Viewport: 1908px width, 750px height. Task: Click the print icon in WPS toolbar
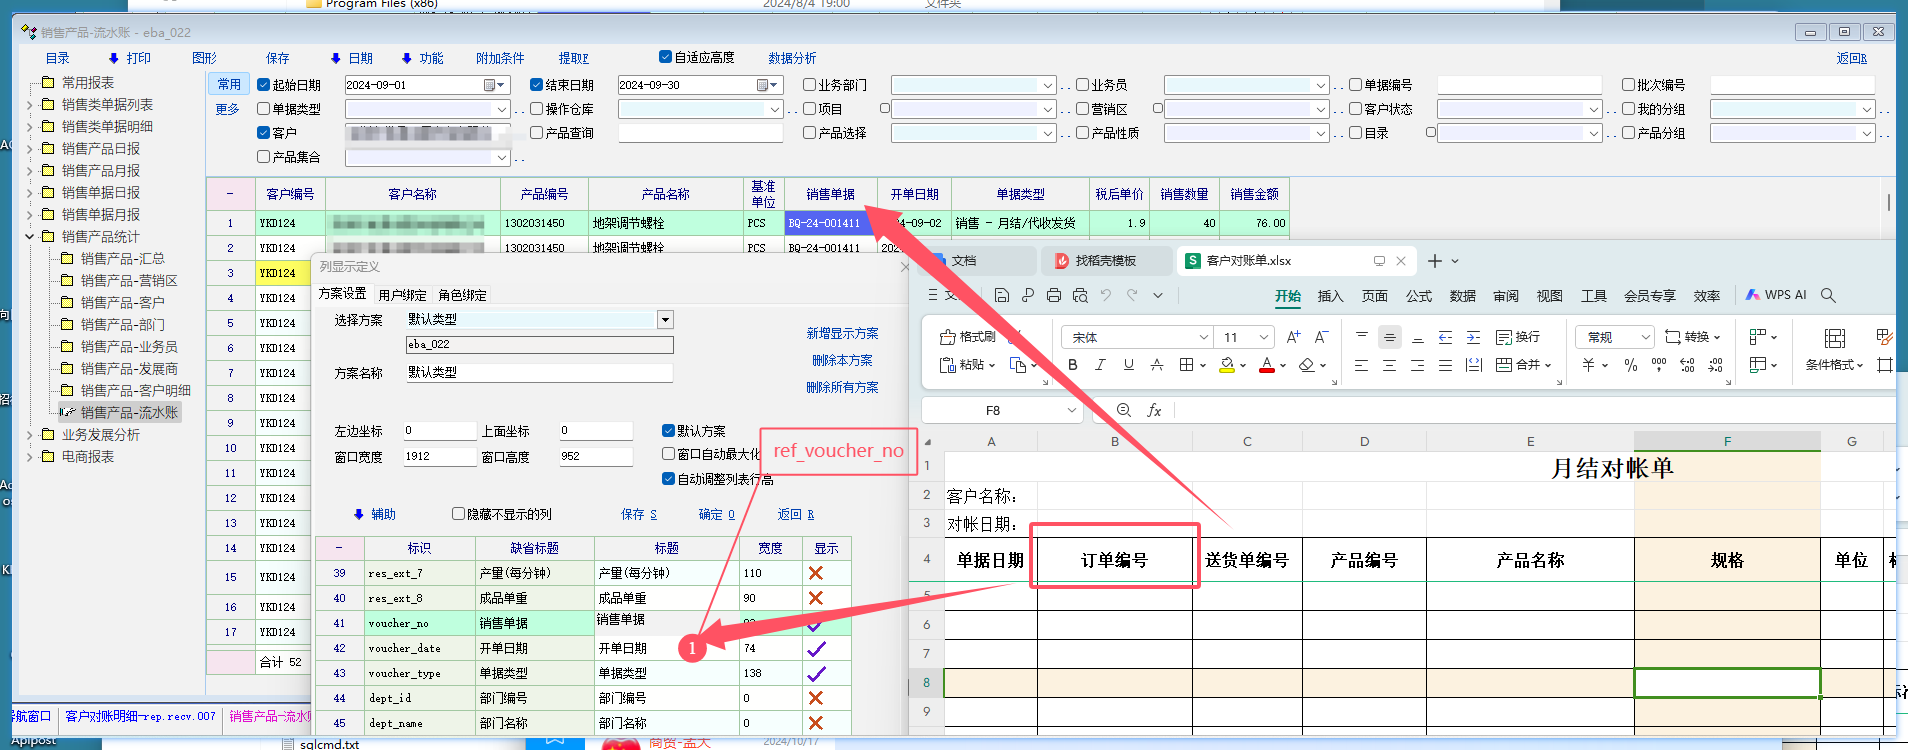(x=1054, y=295)
